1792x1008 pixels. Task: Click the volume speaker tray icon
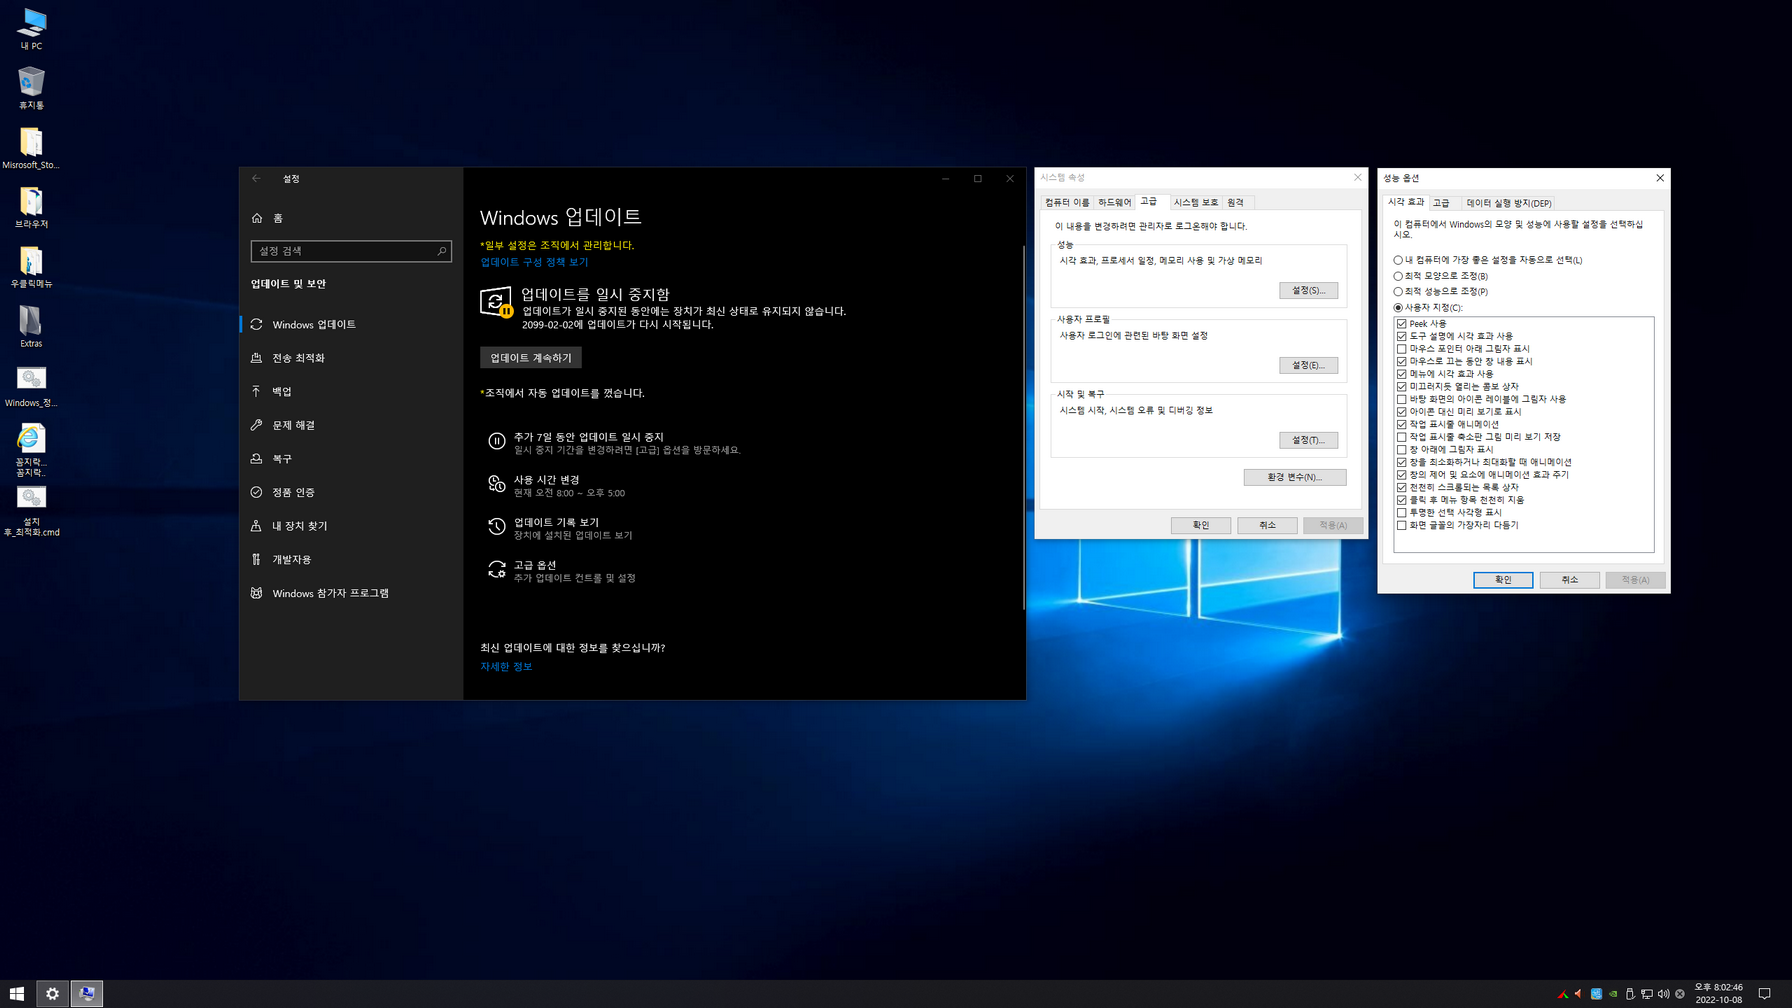coord(1663,994)
